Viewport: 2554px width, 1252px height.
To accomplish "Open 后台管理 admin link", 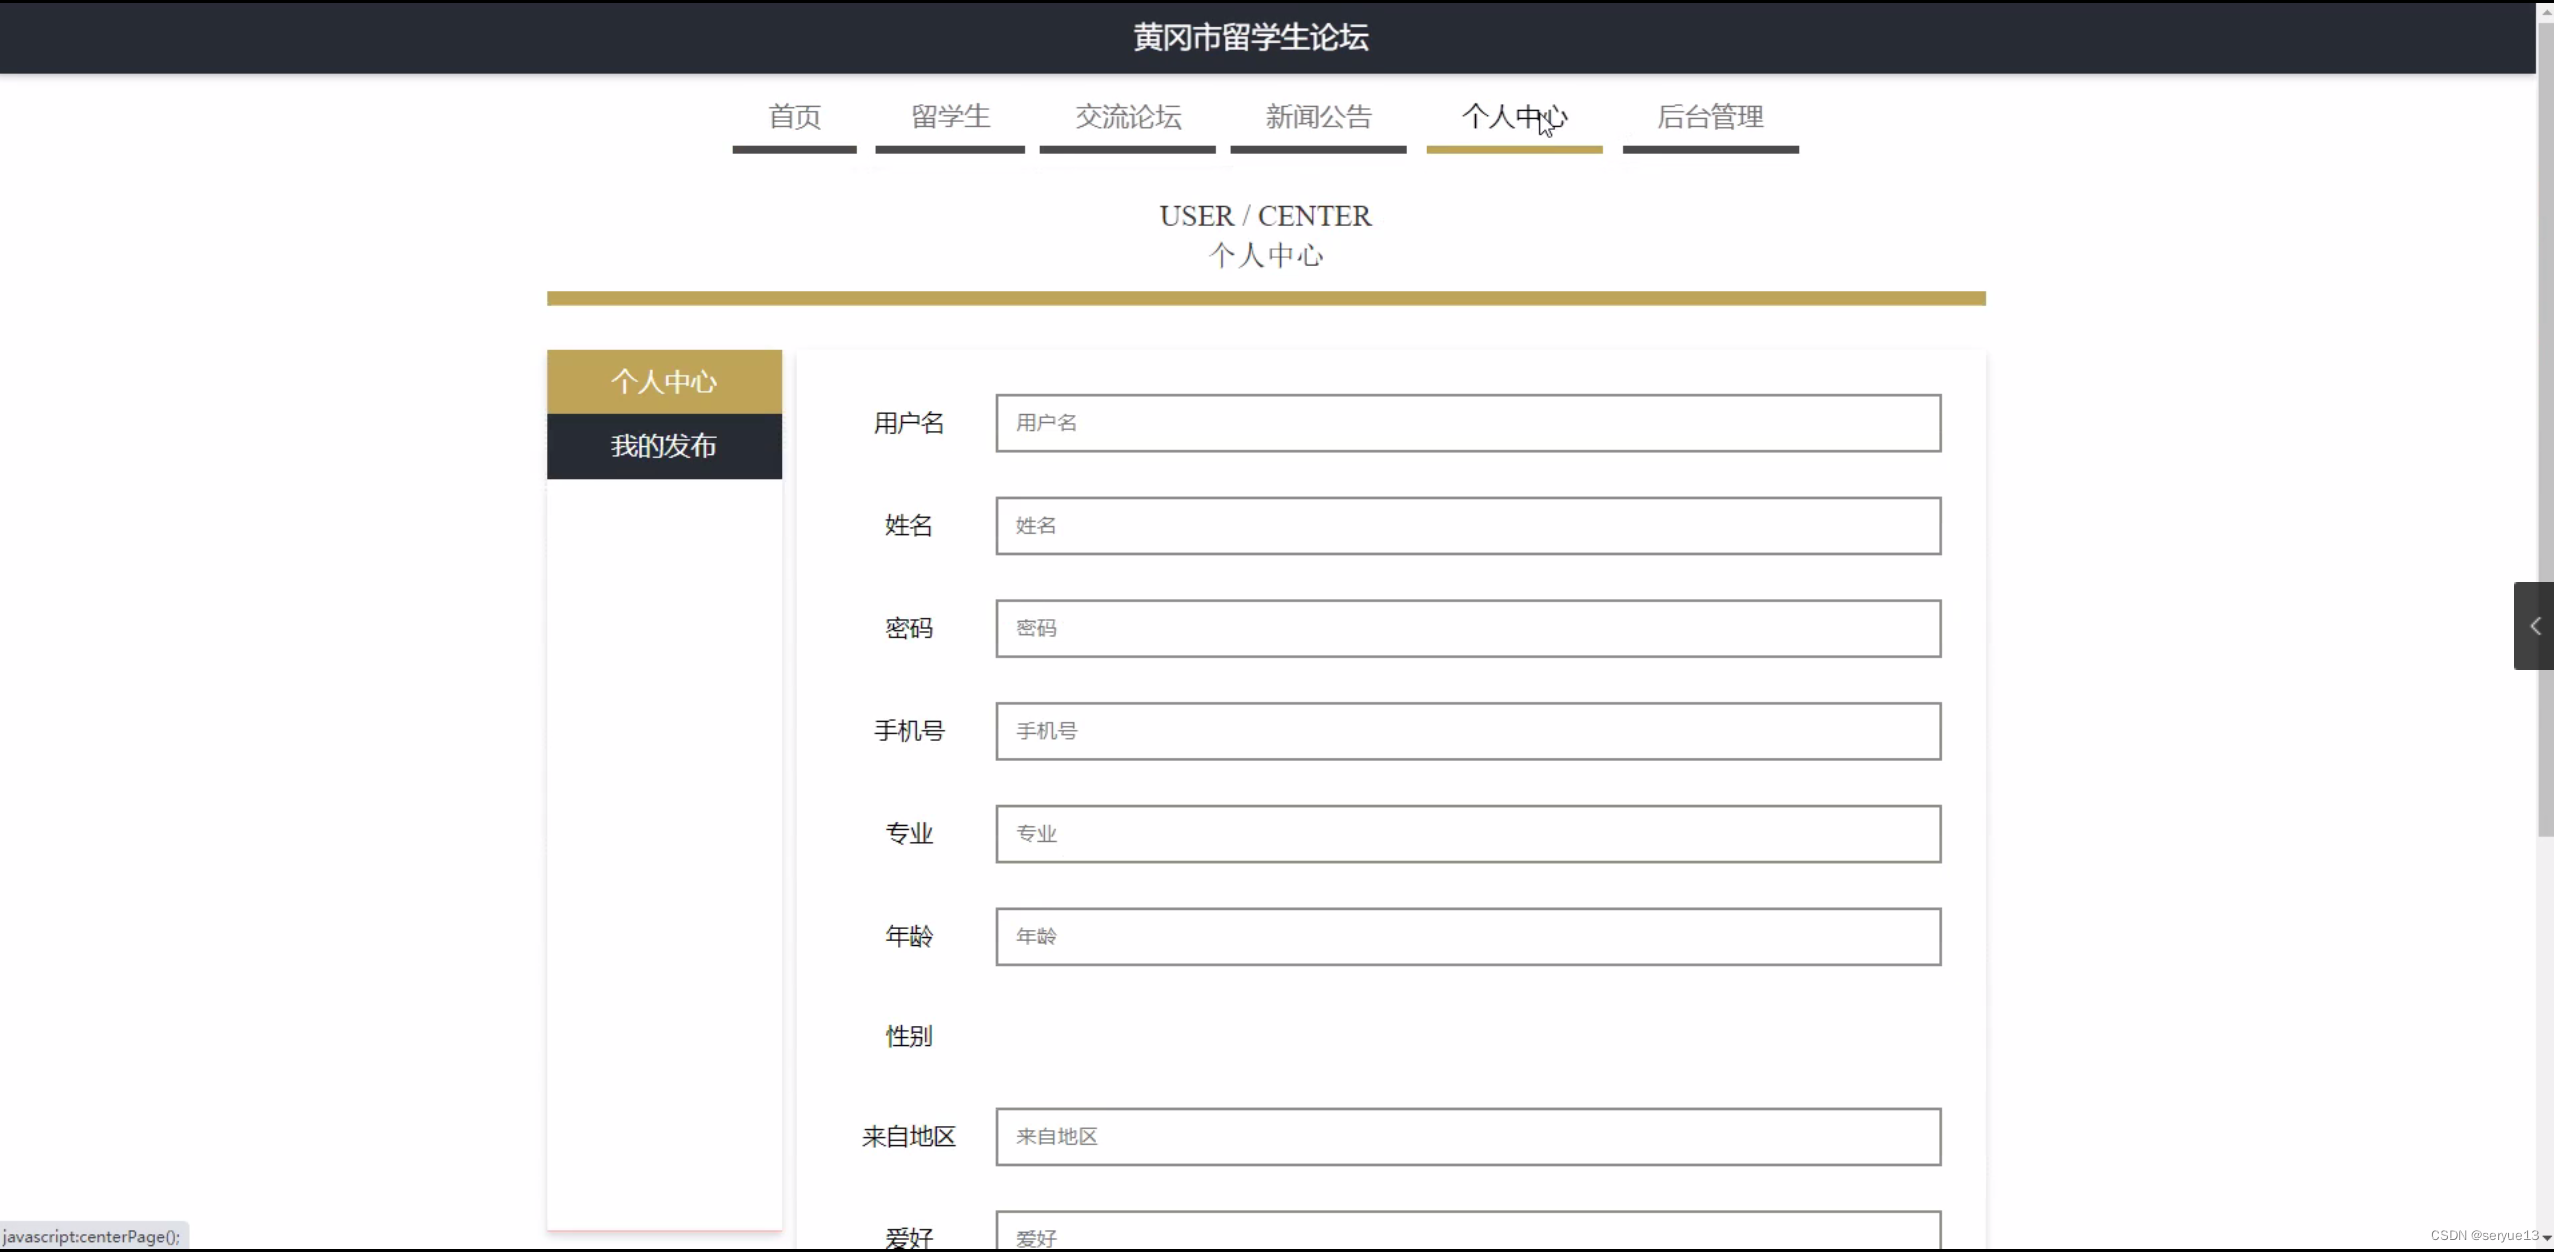I will click(x=1709, y=117).
